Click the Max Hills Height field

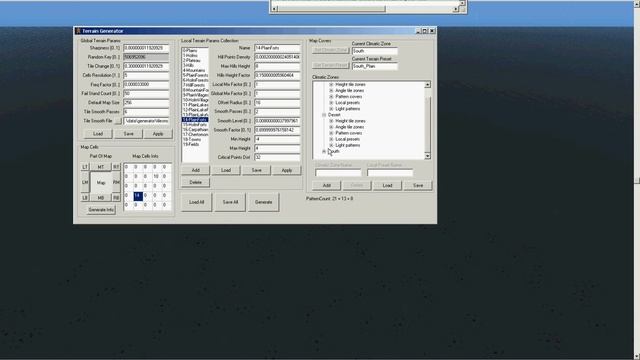[277, 66]
